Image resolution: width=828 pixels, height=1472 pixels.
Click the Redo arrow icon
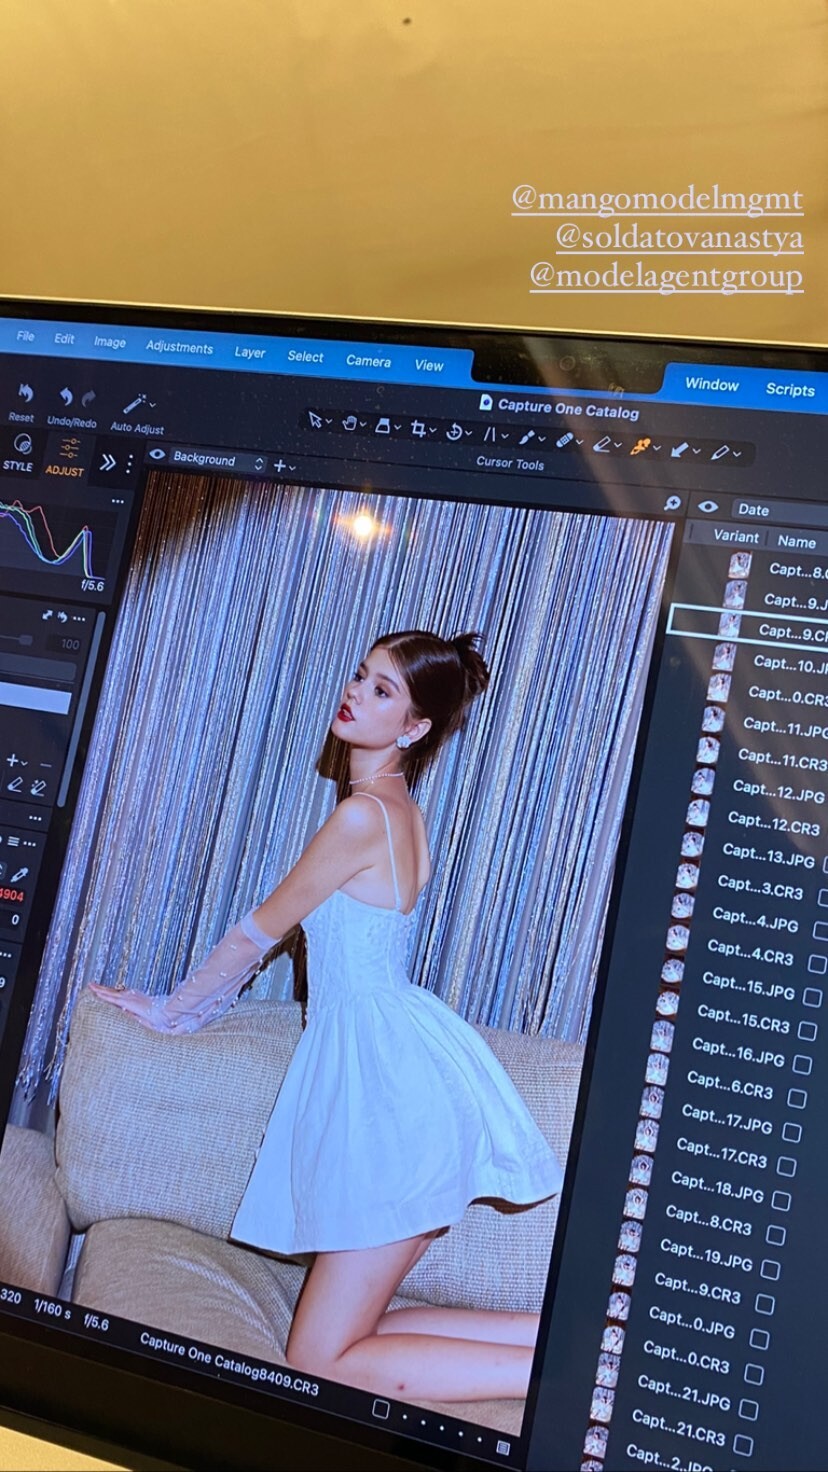coord(89,398)
